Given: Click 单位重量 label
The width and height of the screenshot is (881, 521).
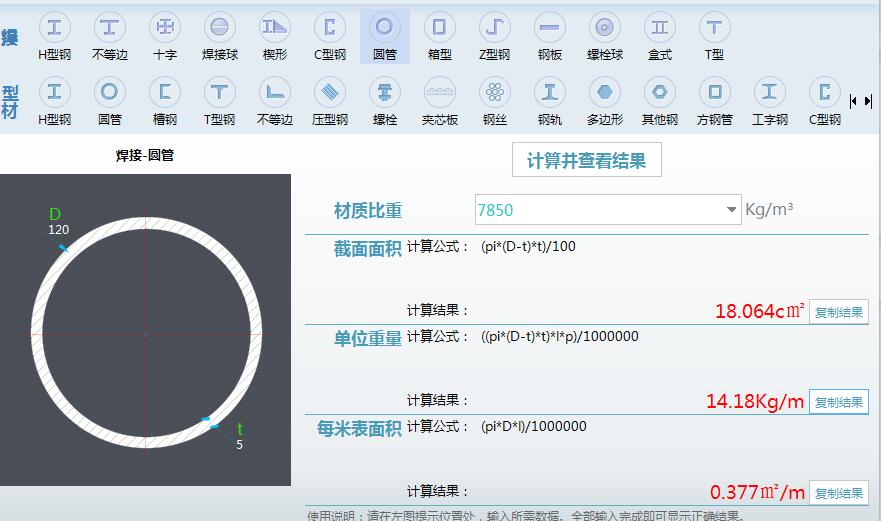Looking at the screenshot, I should (367, 338).
